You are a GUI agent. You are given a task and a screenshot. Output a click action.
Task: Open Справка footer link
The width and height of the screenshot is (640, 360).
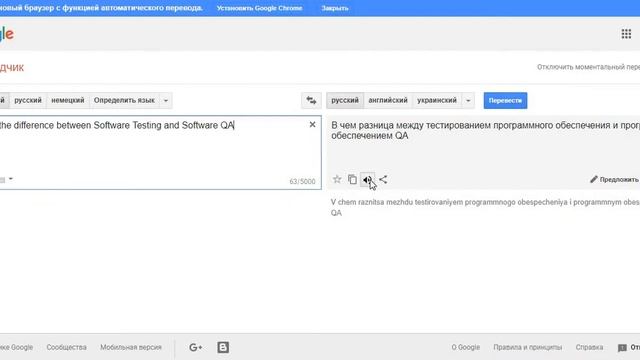[589, 347]
